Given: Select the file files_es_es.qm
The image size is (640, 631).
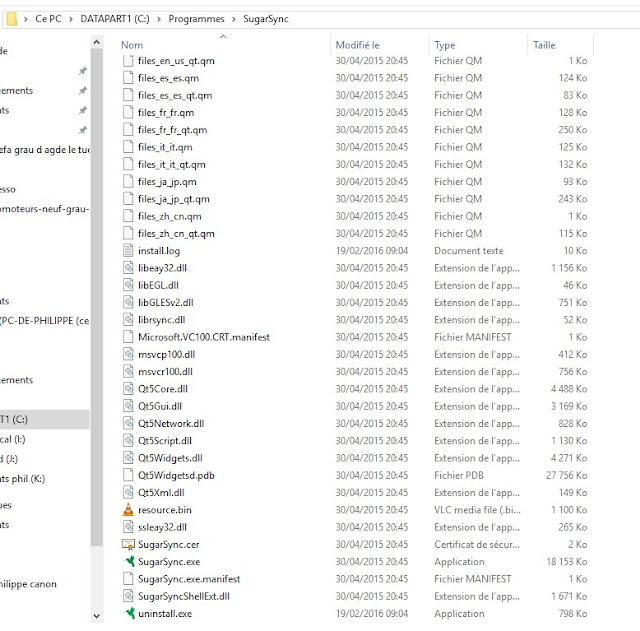Looking at the screenshot, I should click(x=168, y=78).
